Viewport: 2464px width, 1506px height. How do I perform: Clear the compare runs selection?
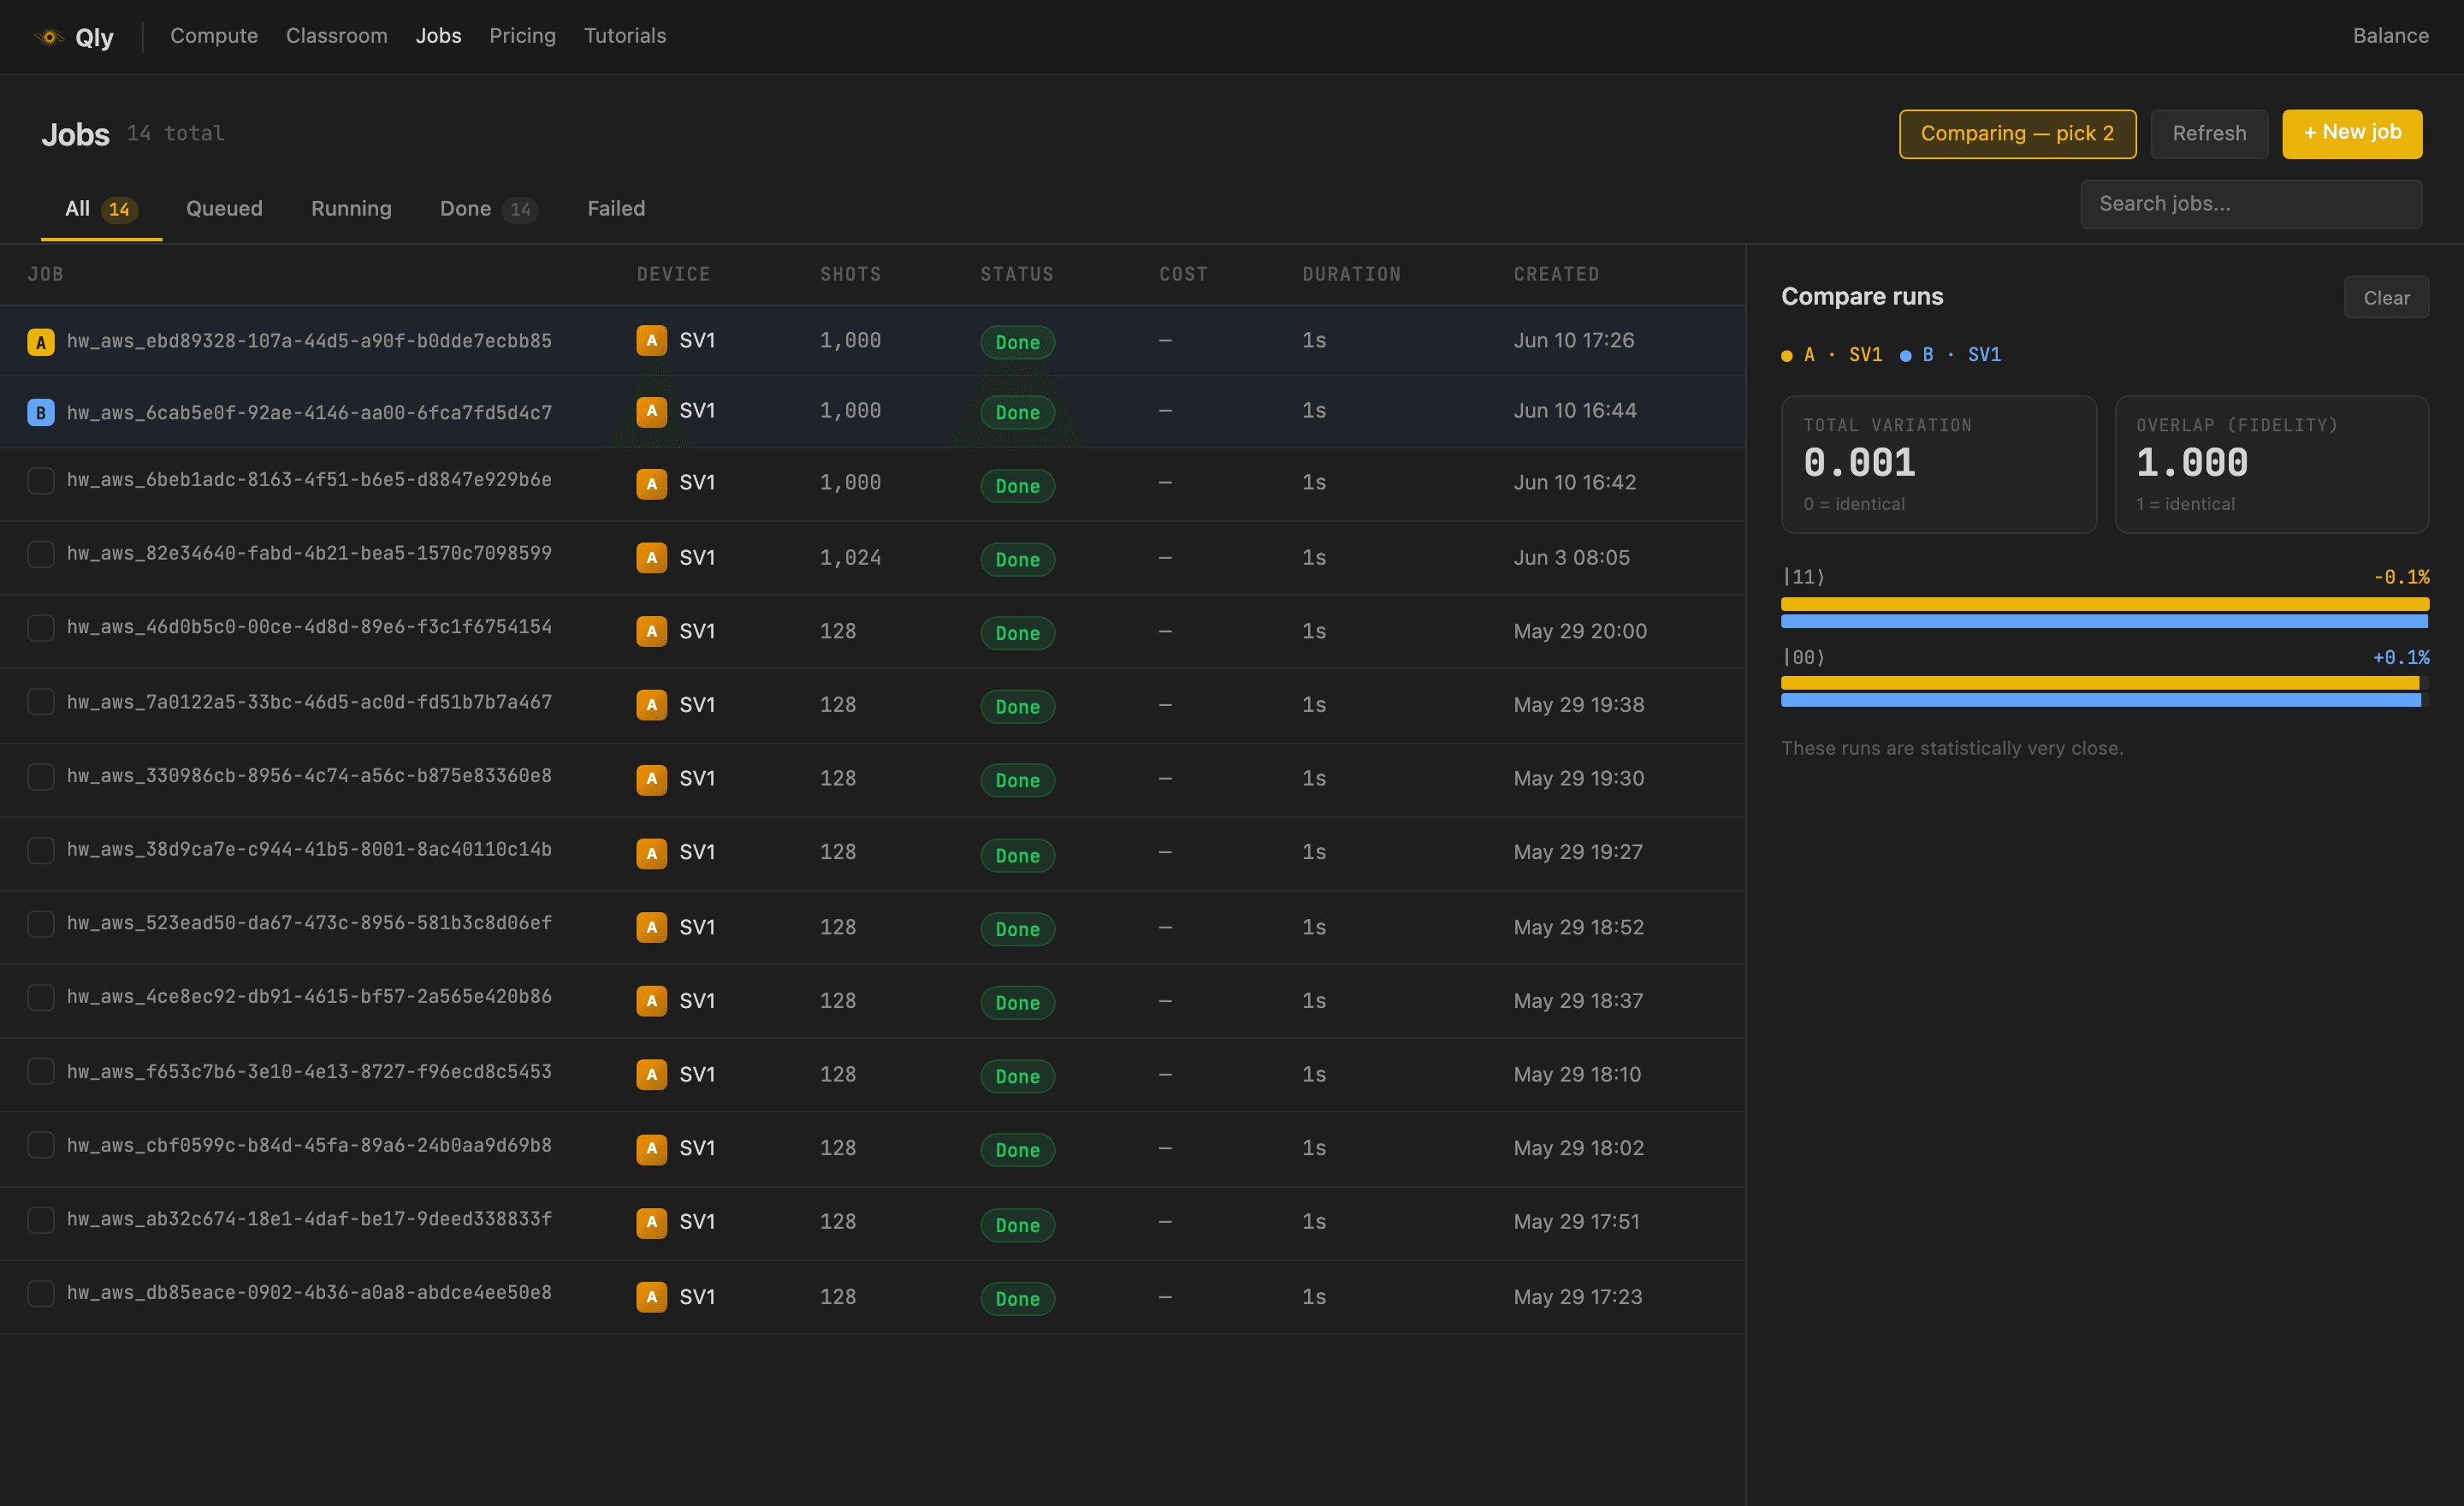[x=2386, y=298]
